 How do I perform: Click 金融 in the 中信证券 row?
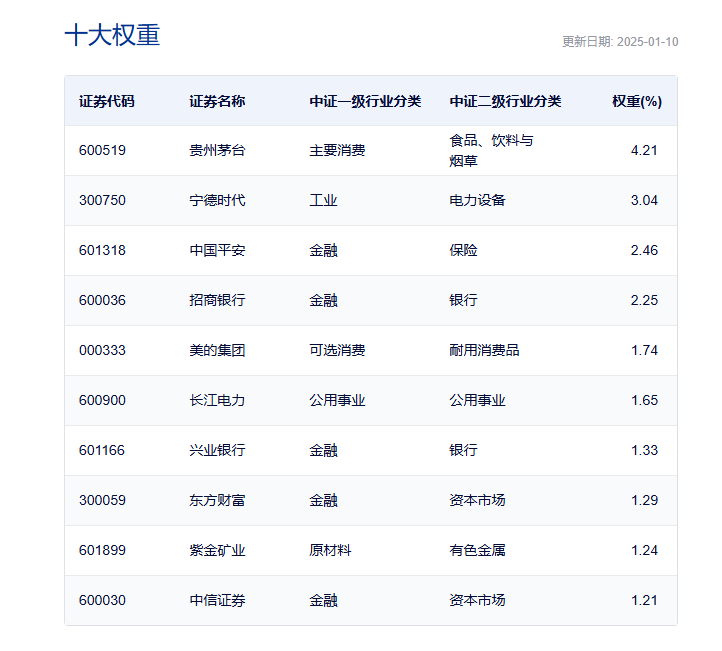coord(323,600)
